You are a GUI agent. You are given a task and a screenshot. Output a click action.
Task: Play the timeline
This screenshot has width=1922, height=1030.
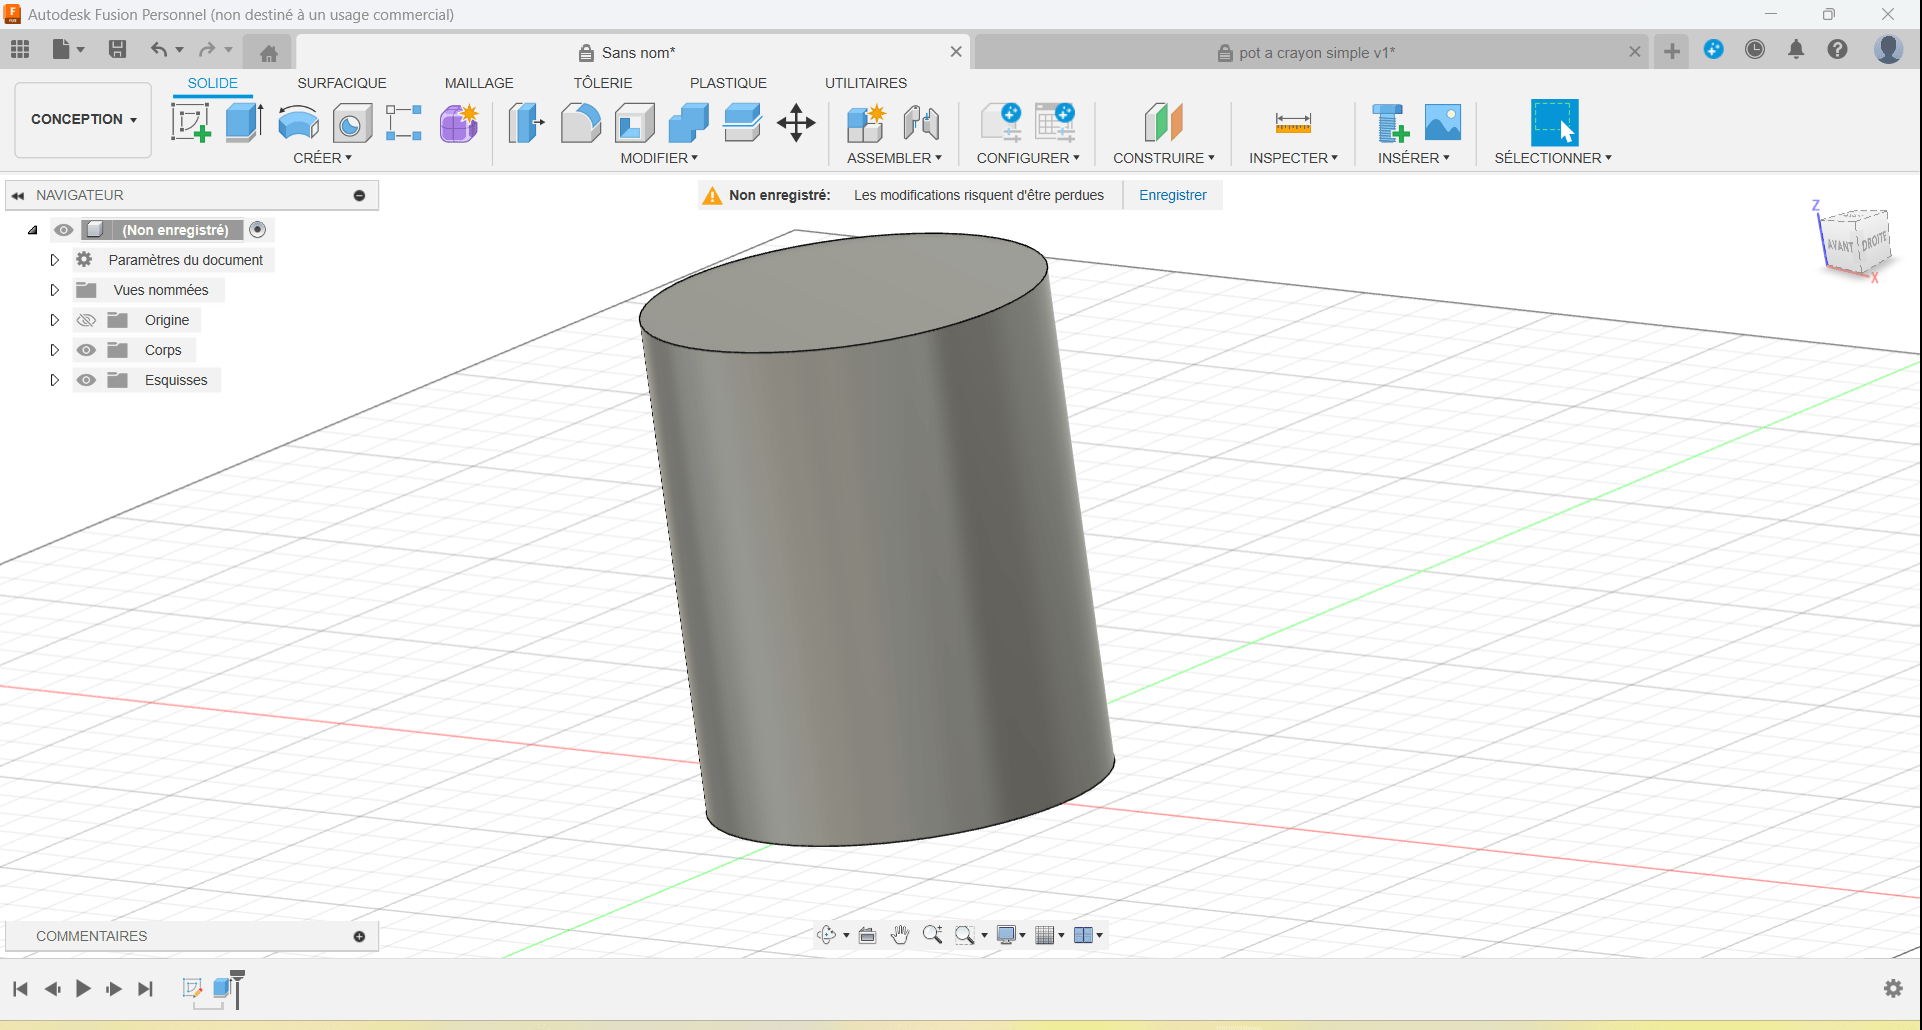point(83,989)
